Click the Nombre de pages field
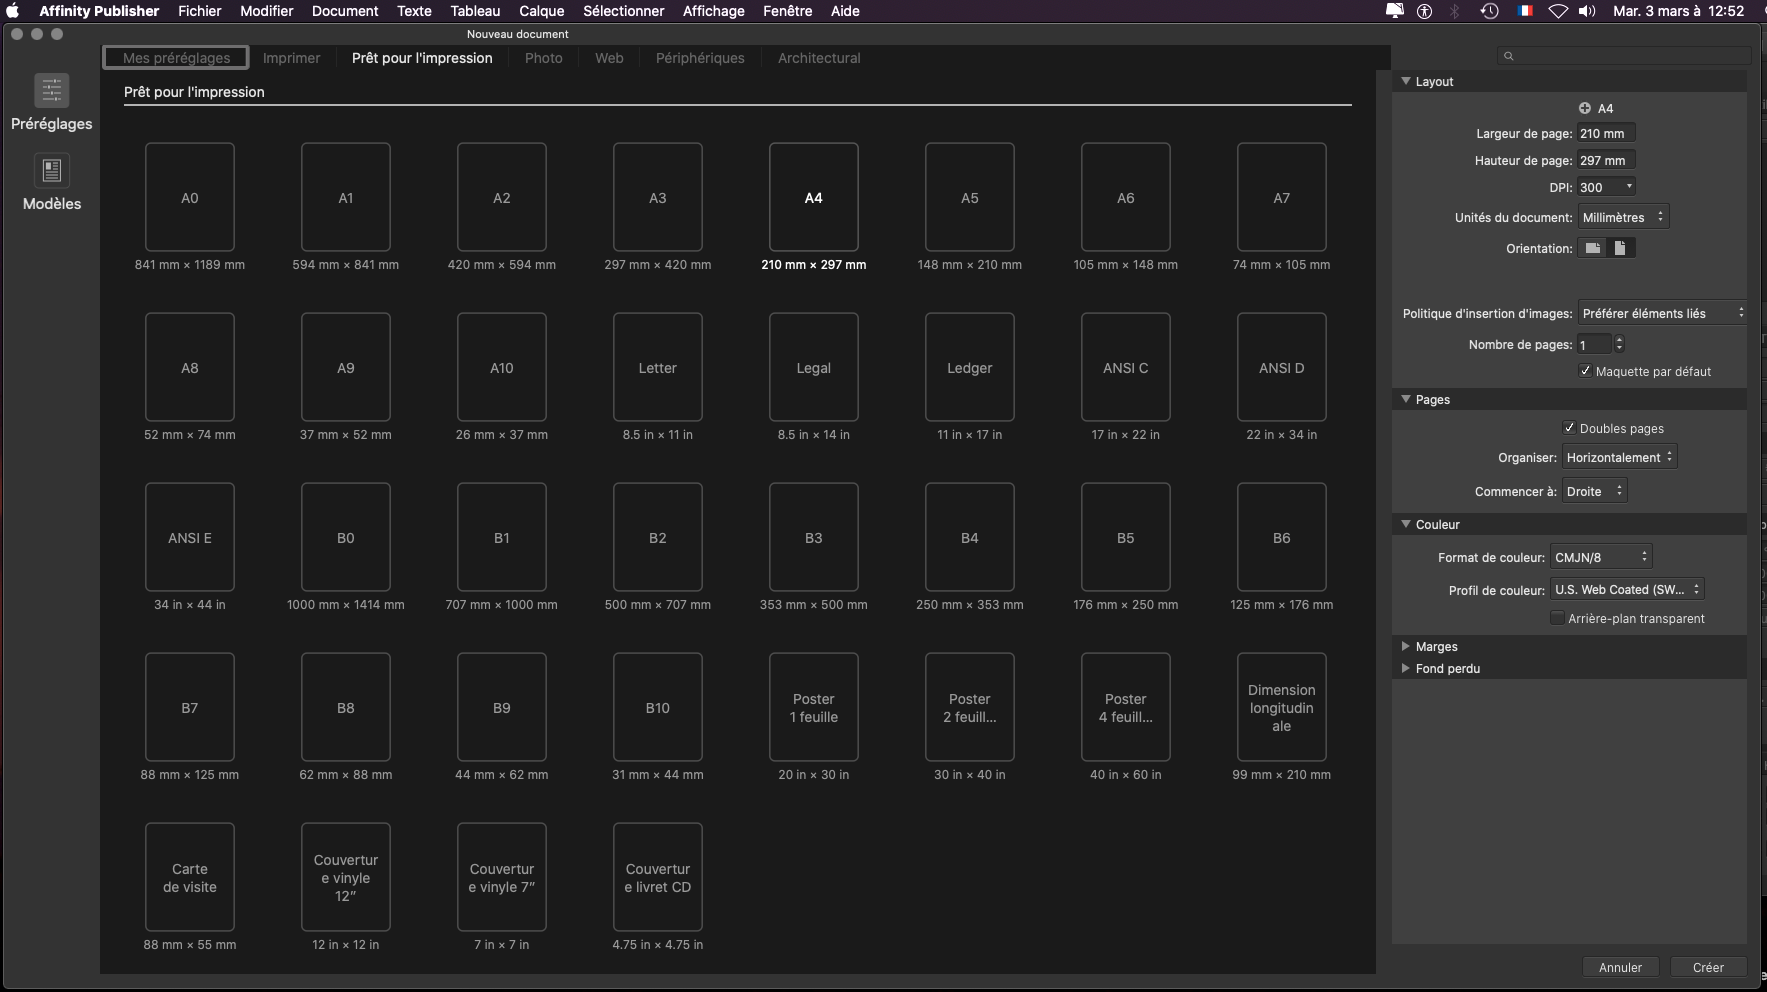Image resolution: width=1767 pixels, height=992 pixels. tap(1595, 344)
